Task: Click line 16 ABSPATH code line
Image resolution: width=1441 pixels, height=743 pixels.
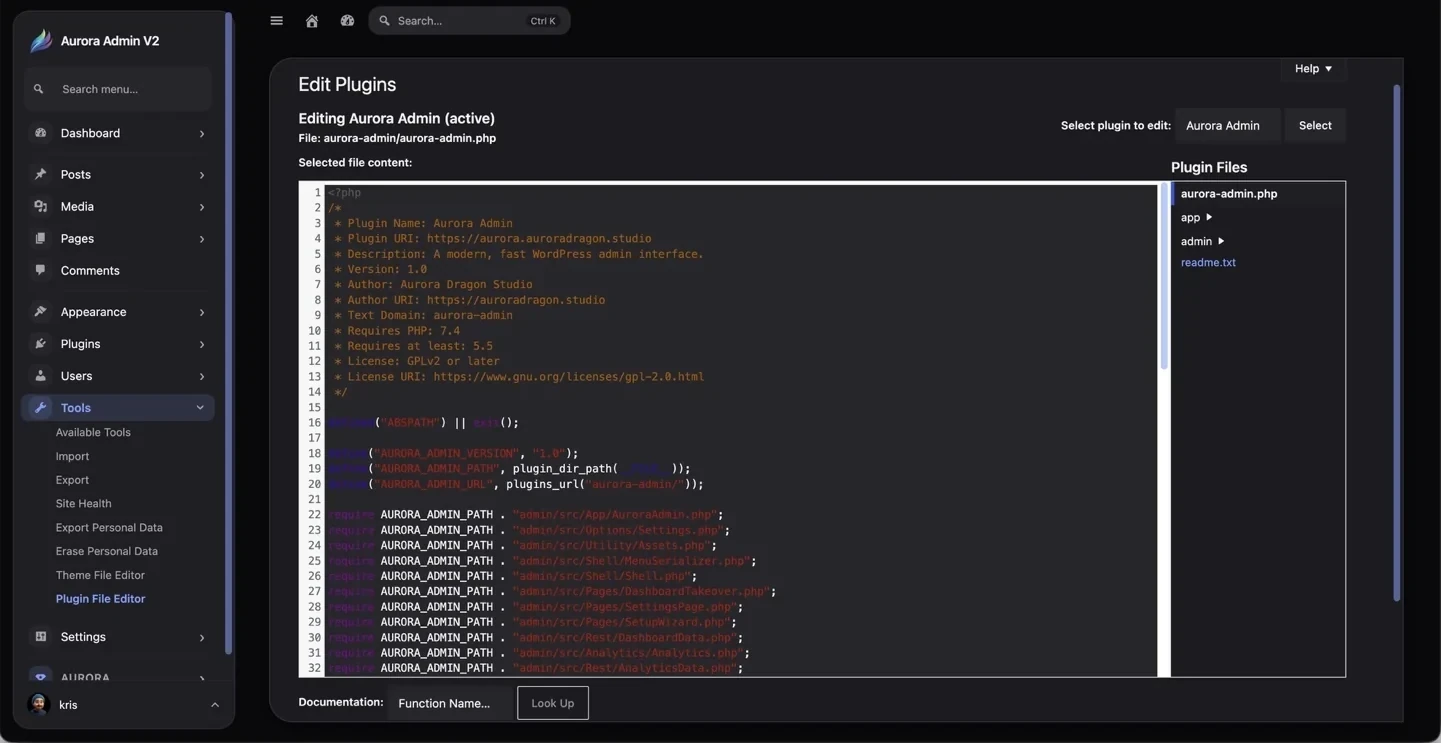Action: (423, 422)
